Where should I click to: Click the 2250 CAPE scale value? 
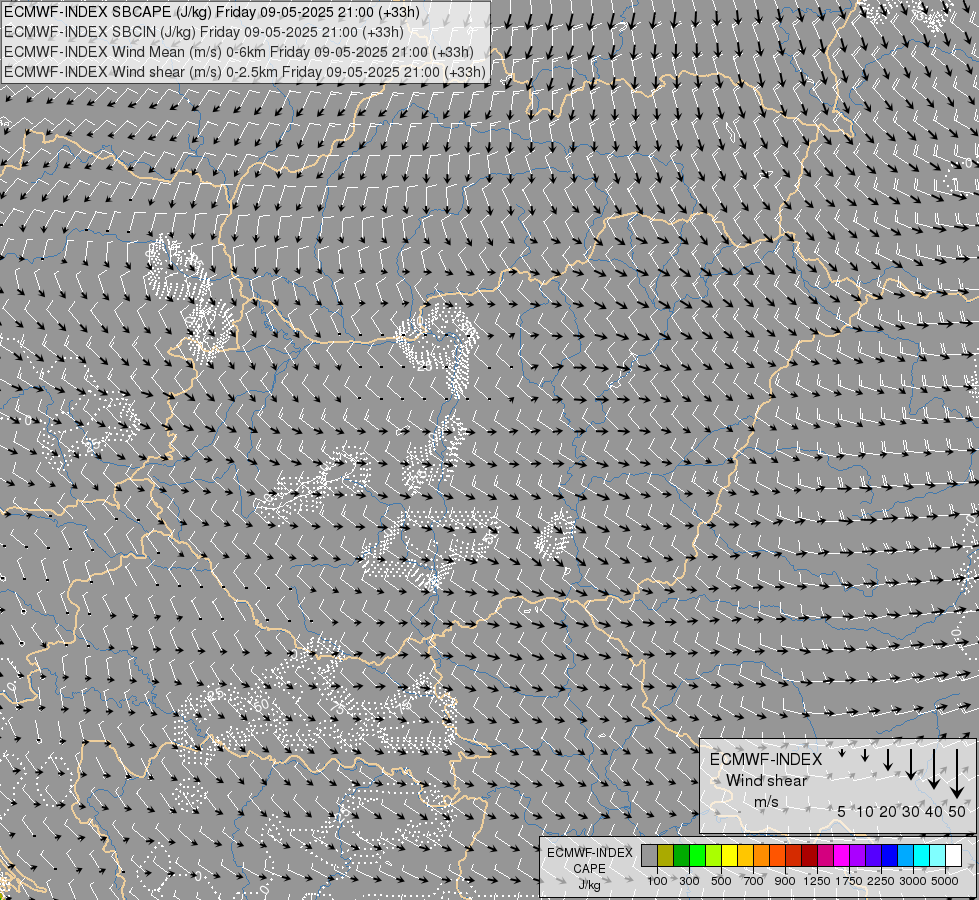881,881
